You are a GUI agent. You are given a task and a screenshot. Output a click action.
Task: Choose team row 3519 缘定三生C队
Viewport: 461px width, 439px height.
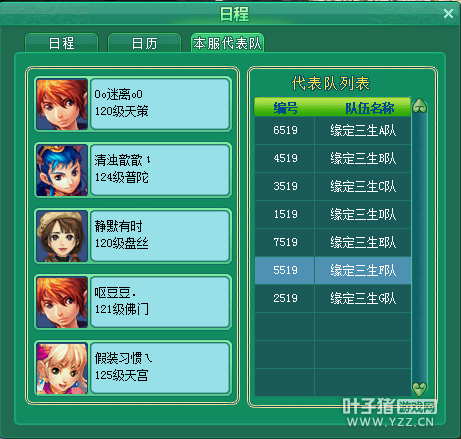[x=333, y=186]
